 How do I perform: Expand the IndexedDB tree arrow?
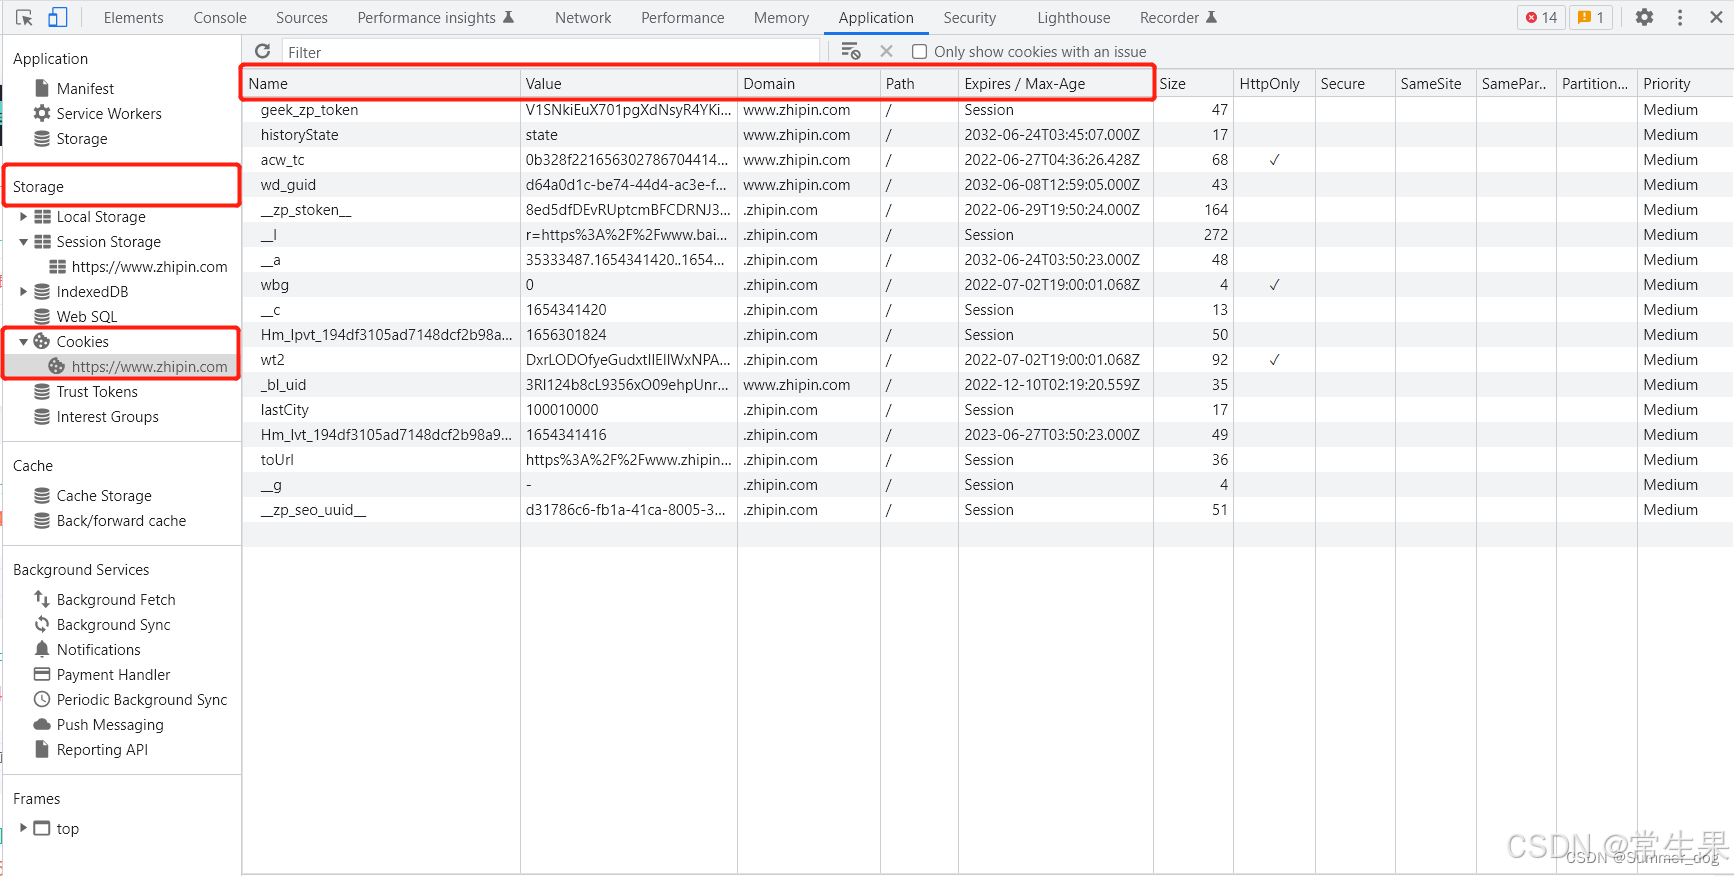click(x=23, y=291)
